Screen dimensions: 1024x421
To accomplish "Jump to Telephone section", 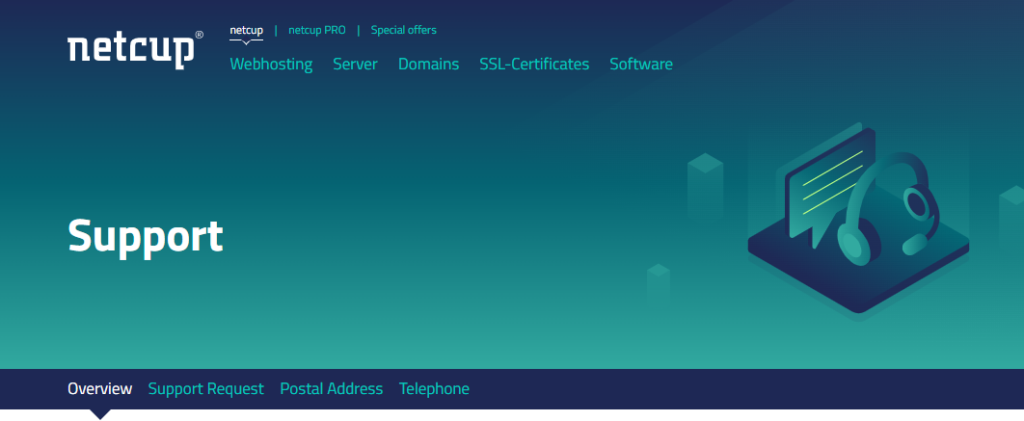I will pyautogui.click(x=434, y=389).
